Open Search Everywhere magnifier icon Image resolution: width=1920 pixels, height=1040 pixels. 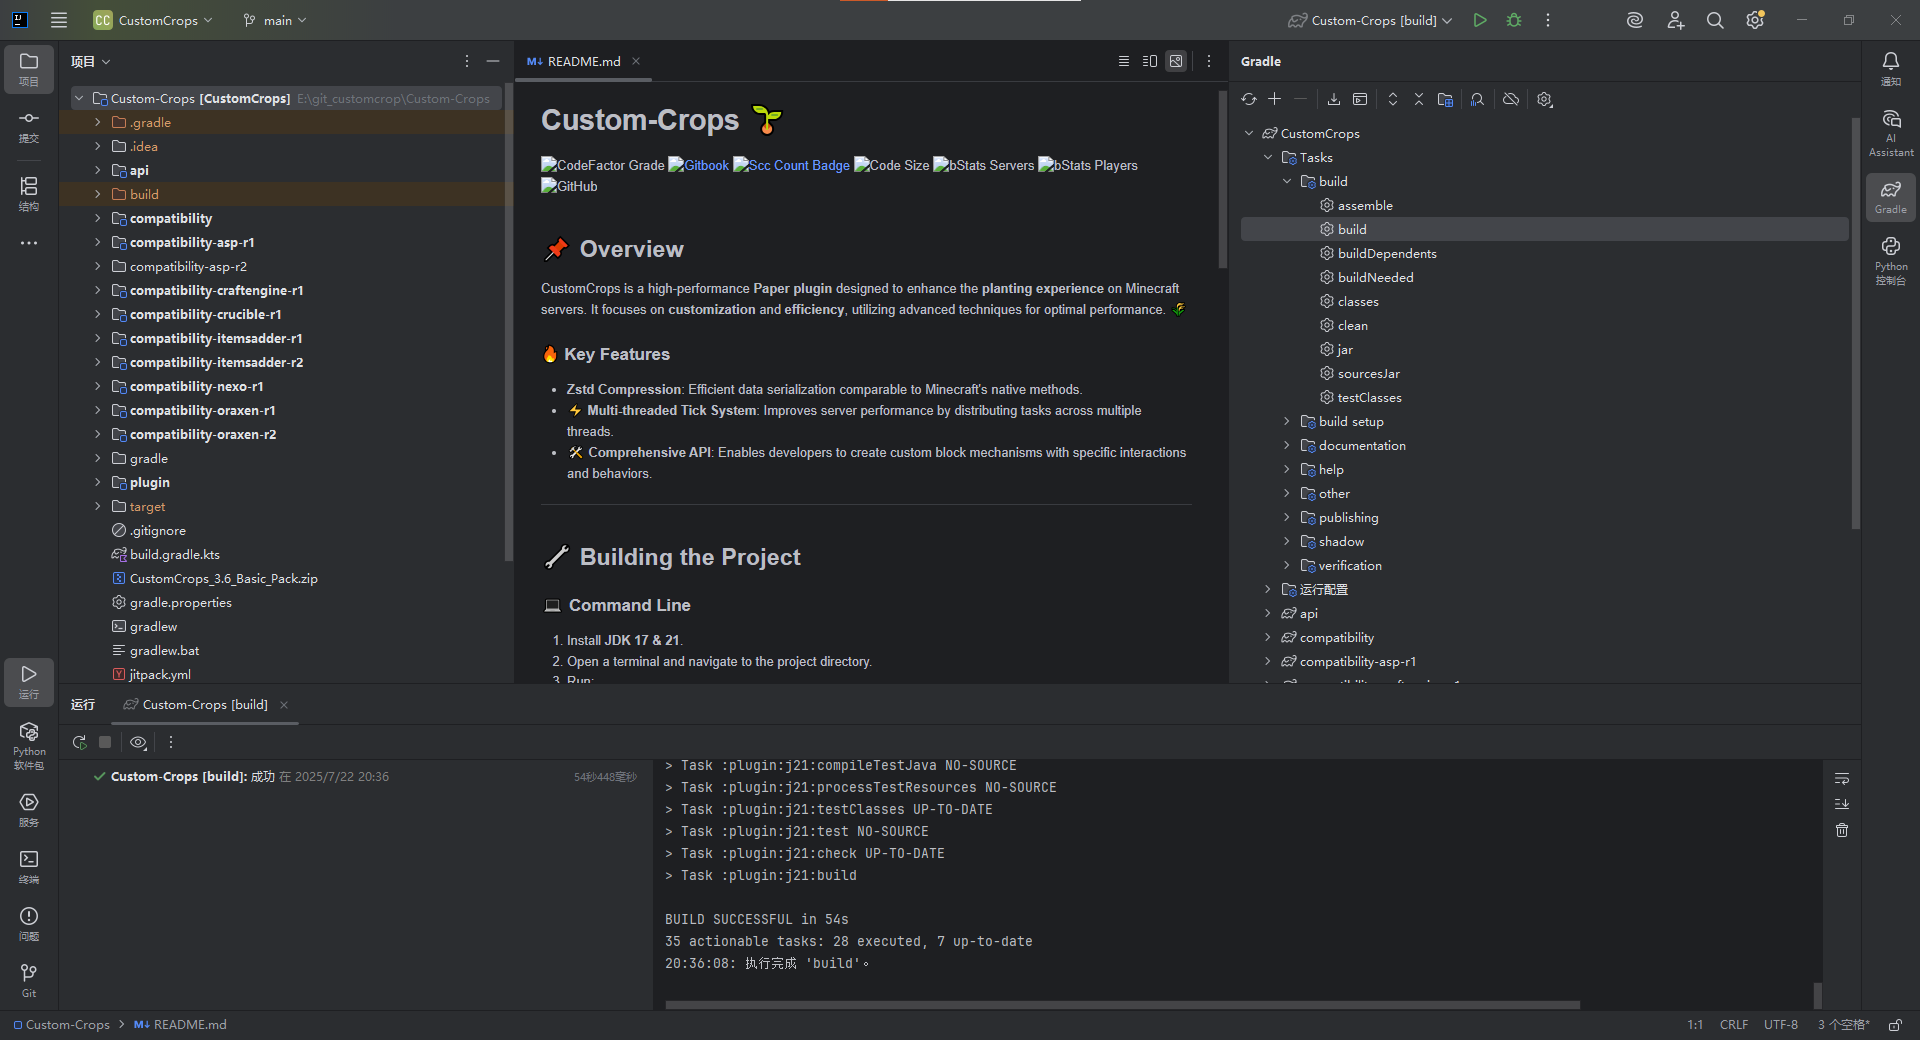1715,20
